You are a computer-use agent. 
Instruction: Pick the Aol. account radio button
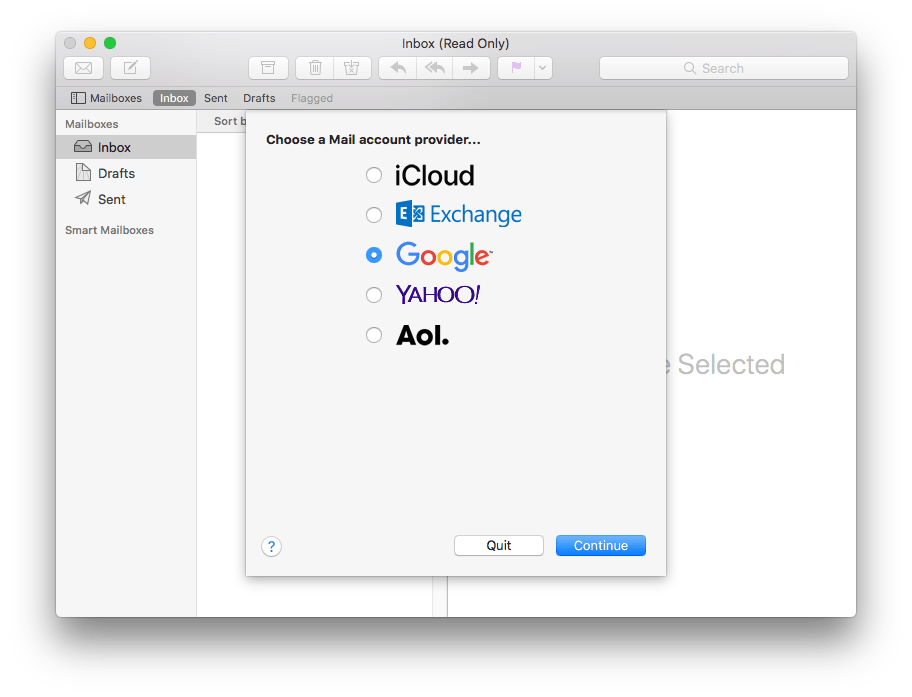pos(374,335)
